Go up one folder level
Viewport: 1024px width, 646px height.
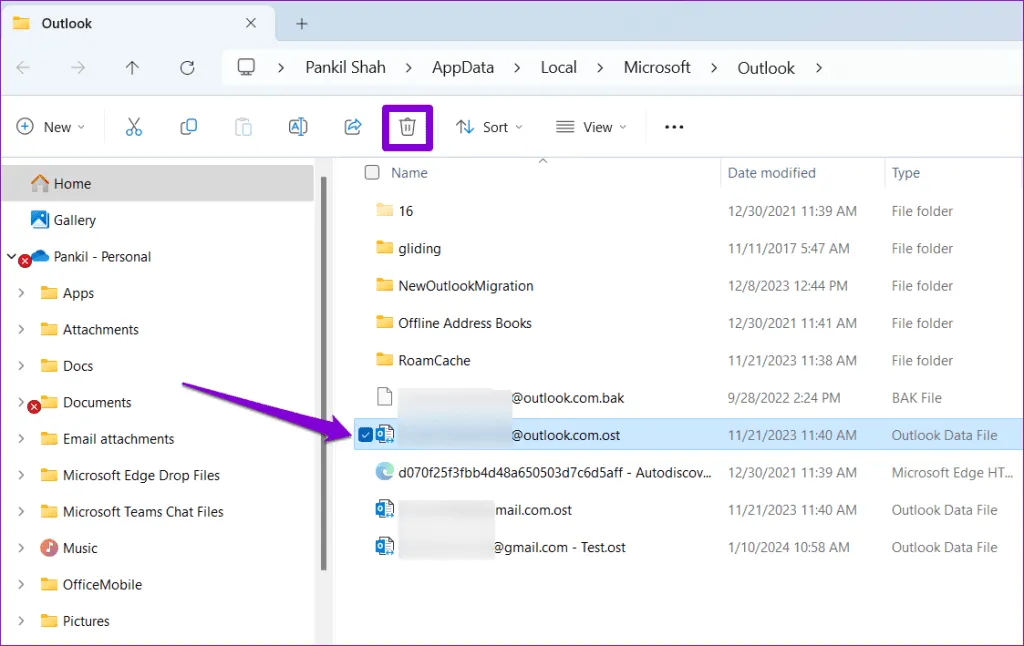click(x=132, y=68)
